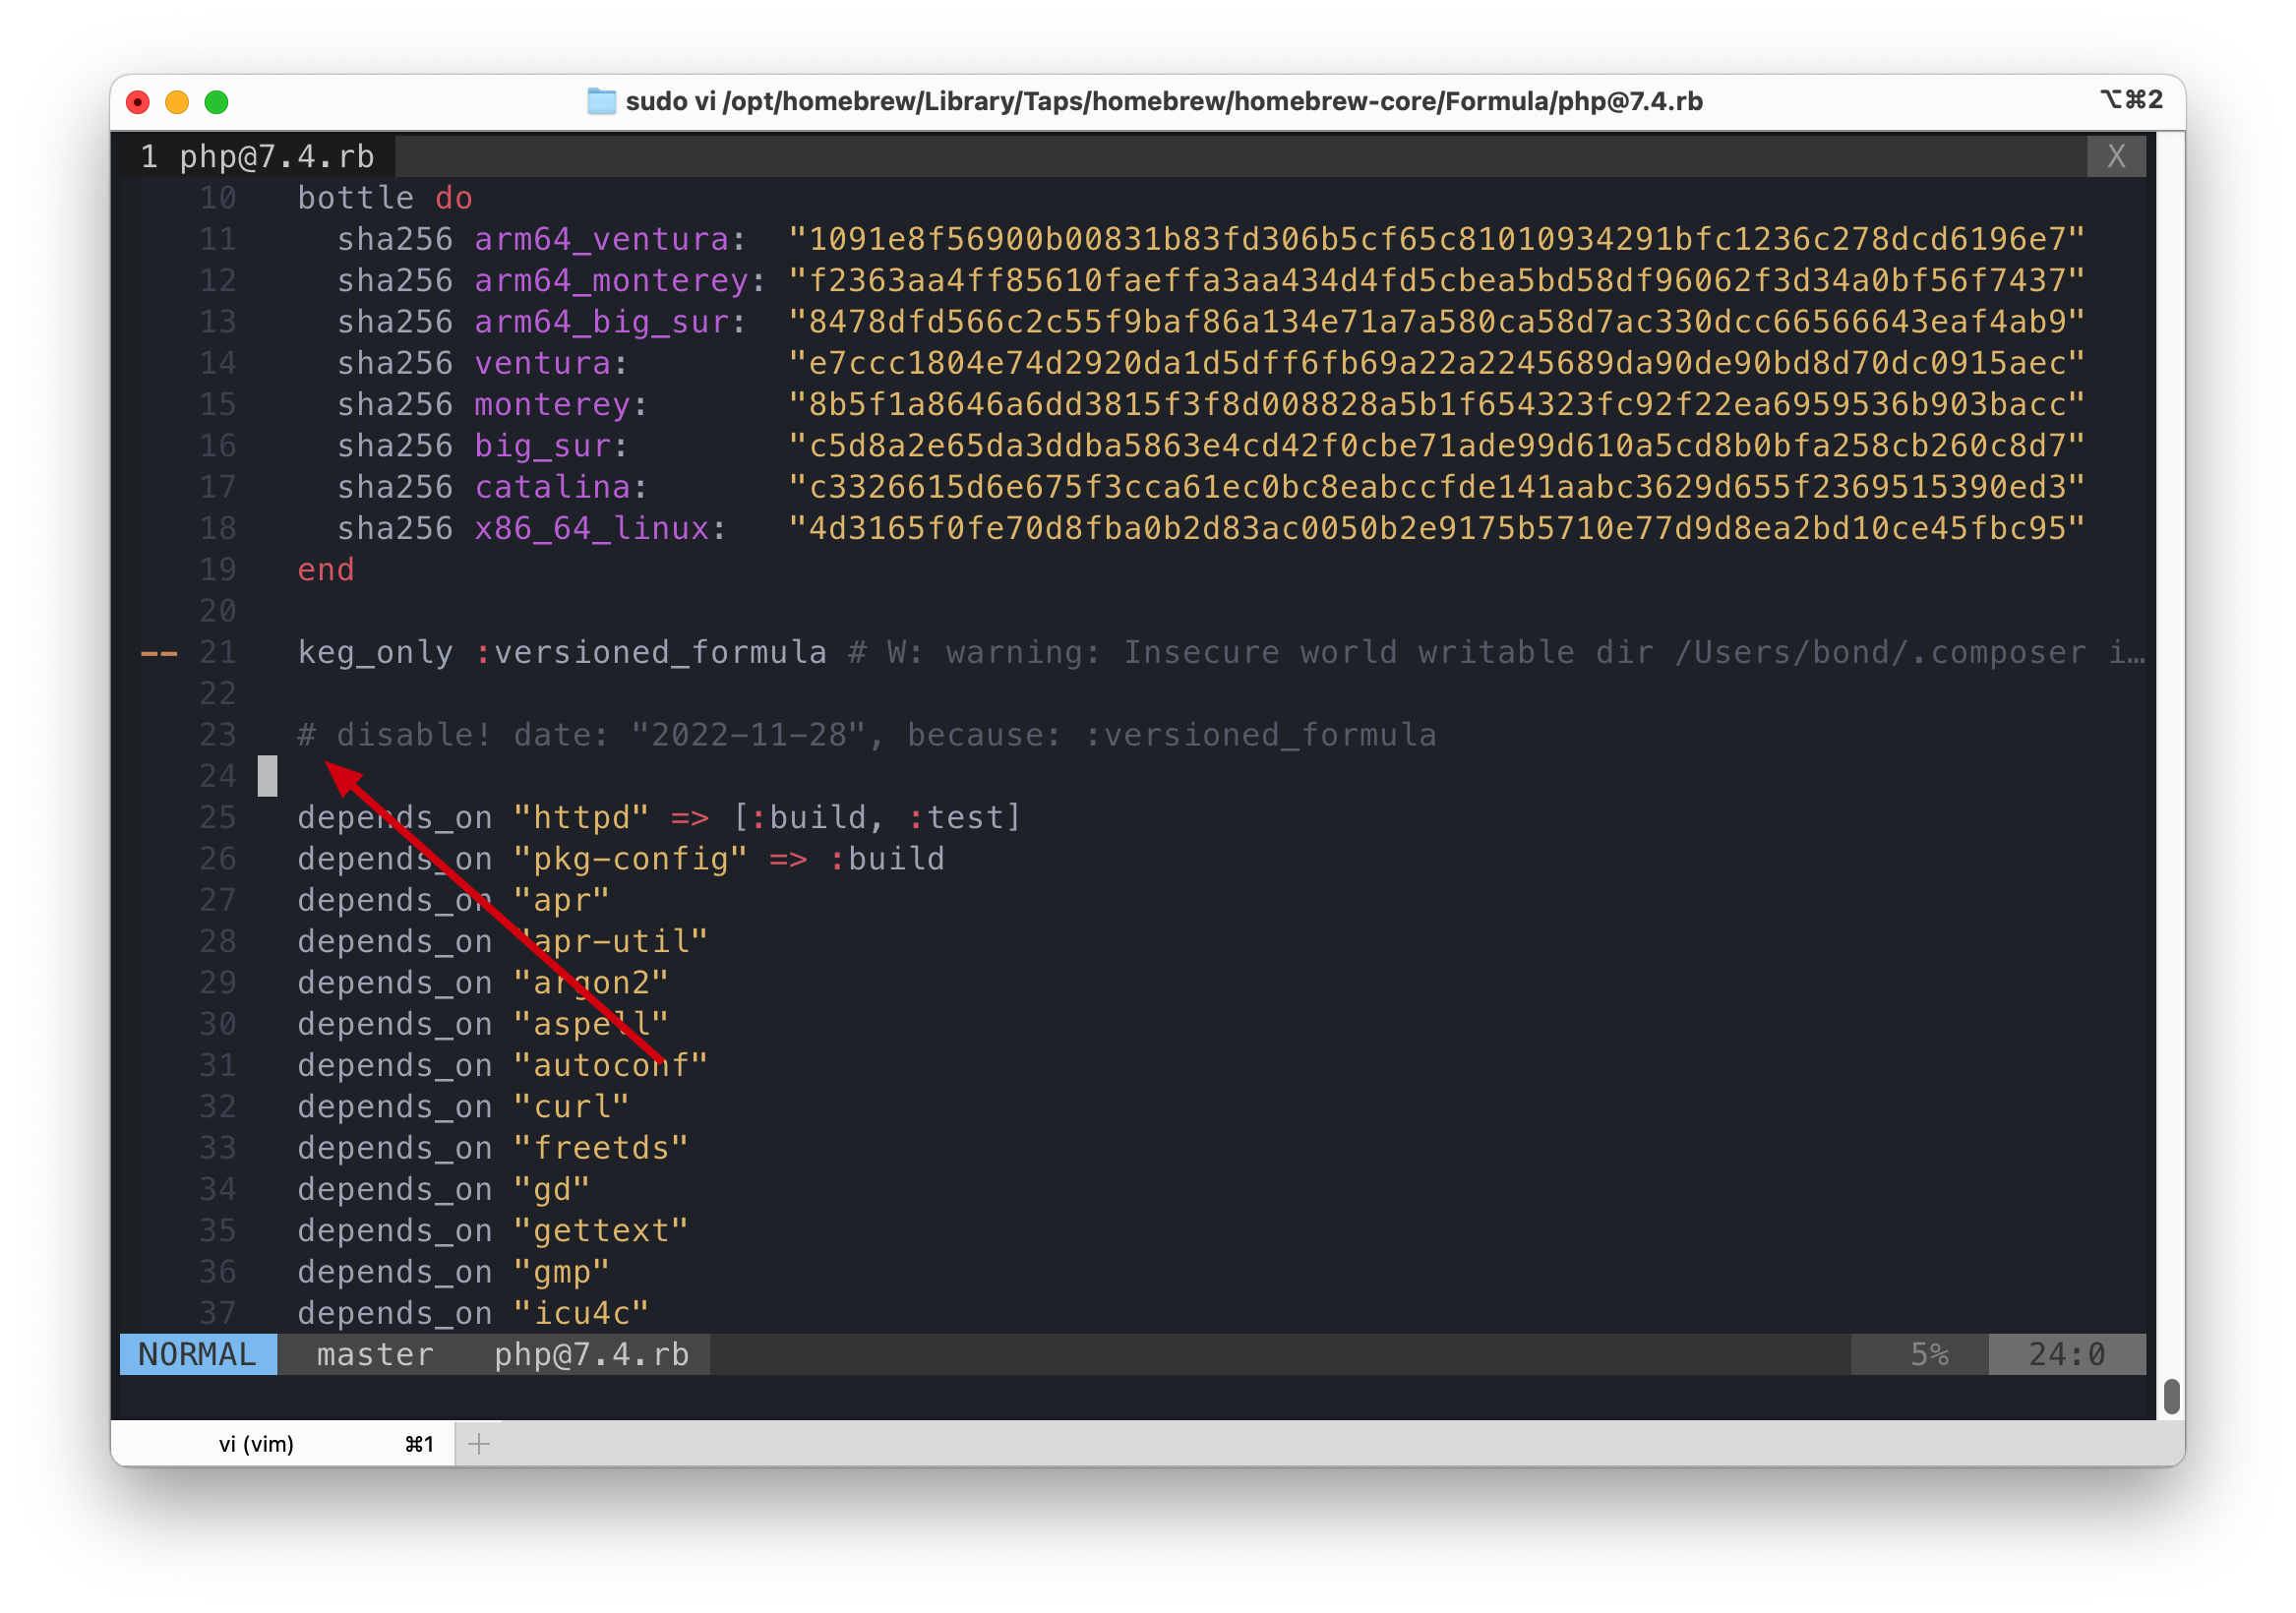
Task: Click '"curl"' dependency on line 32
Action: [x=571, y=1106]
